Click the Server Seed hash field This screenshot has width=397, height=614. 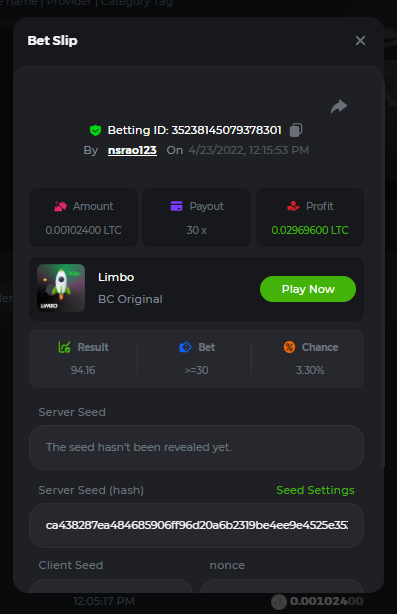197,525
